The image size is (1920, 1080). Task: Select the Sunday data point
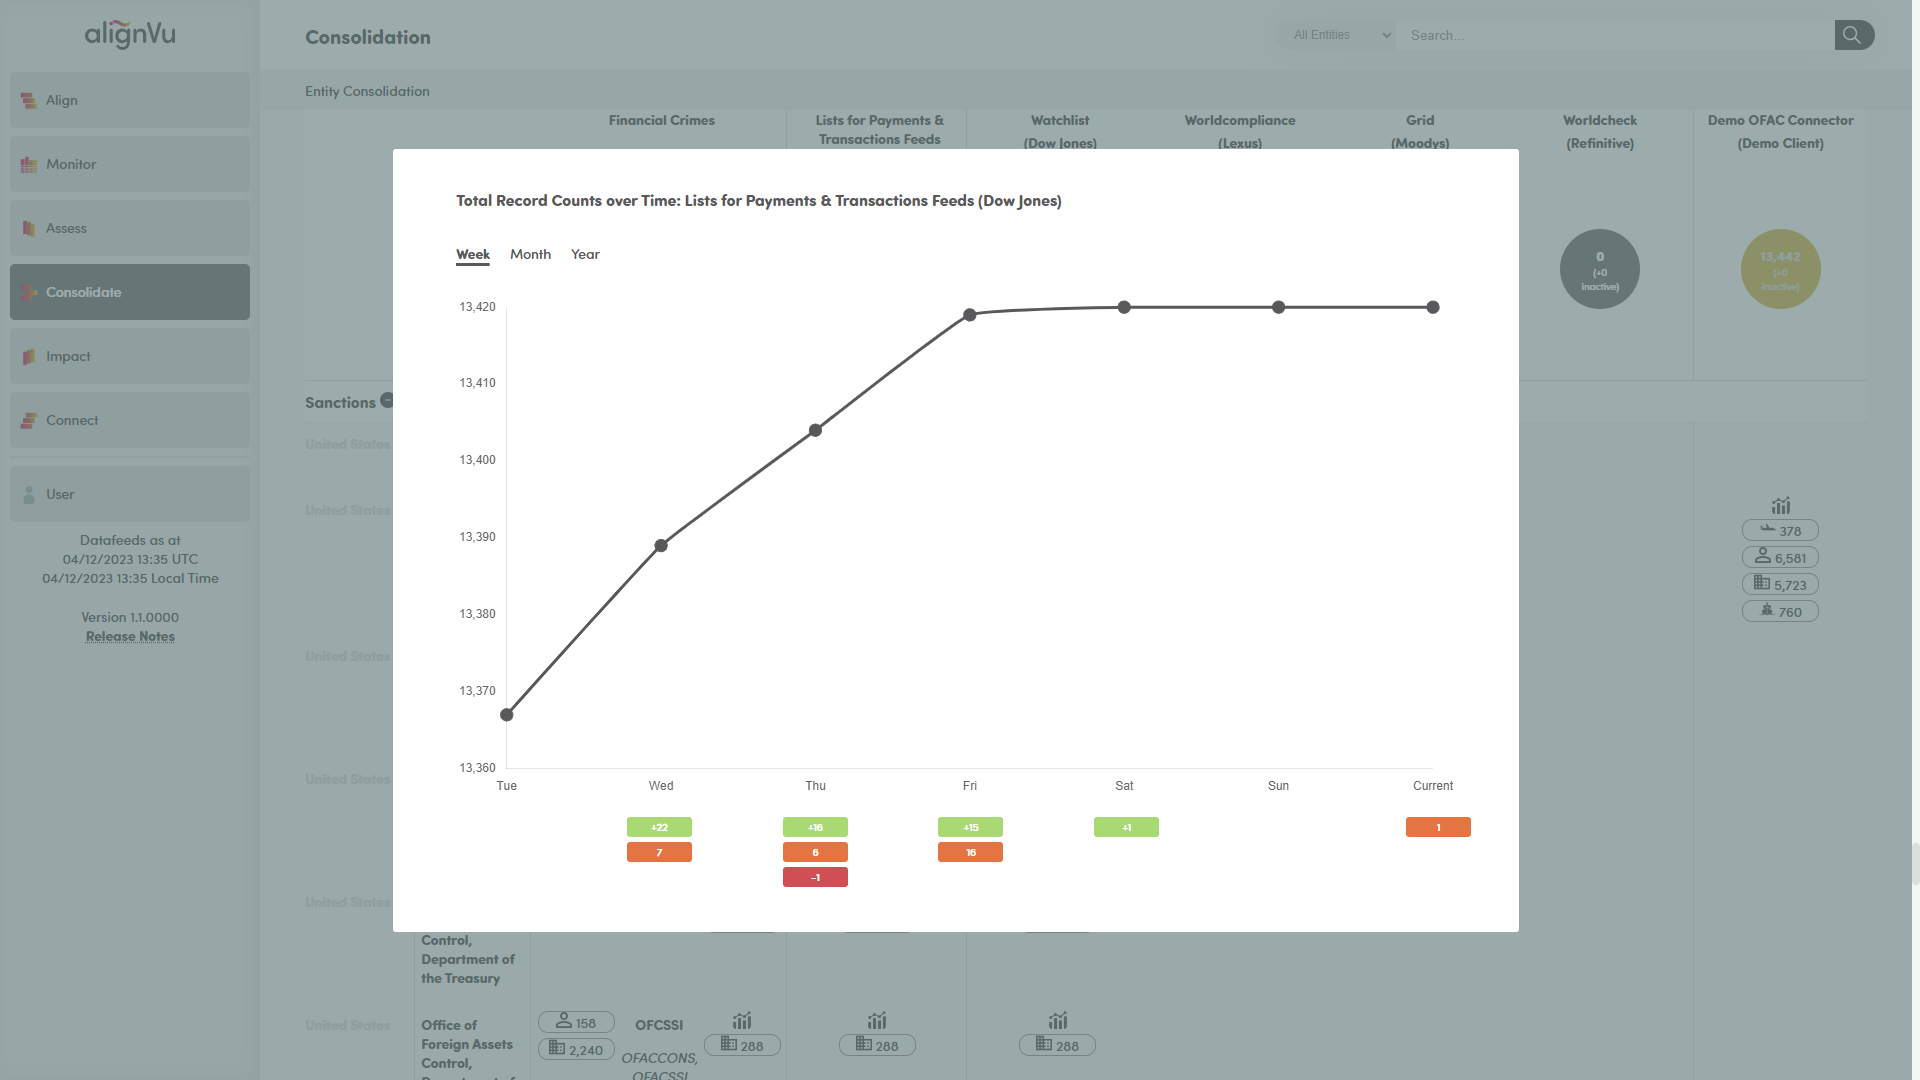[x=1279, y=307]
